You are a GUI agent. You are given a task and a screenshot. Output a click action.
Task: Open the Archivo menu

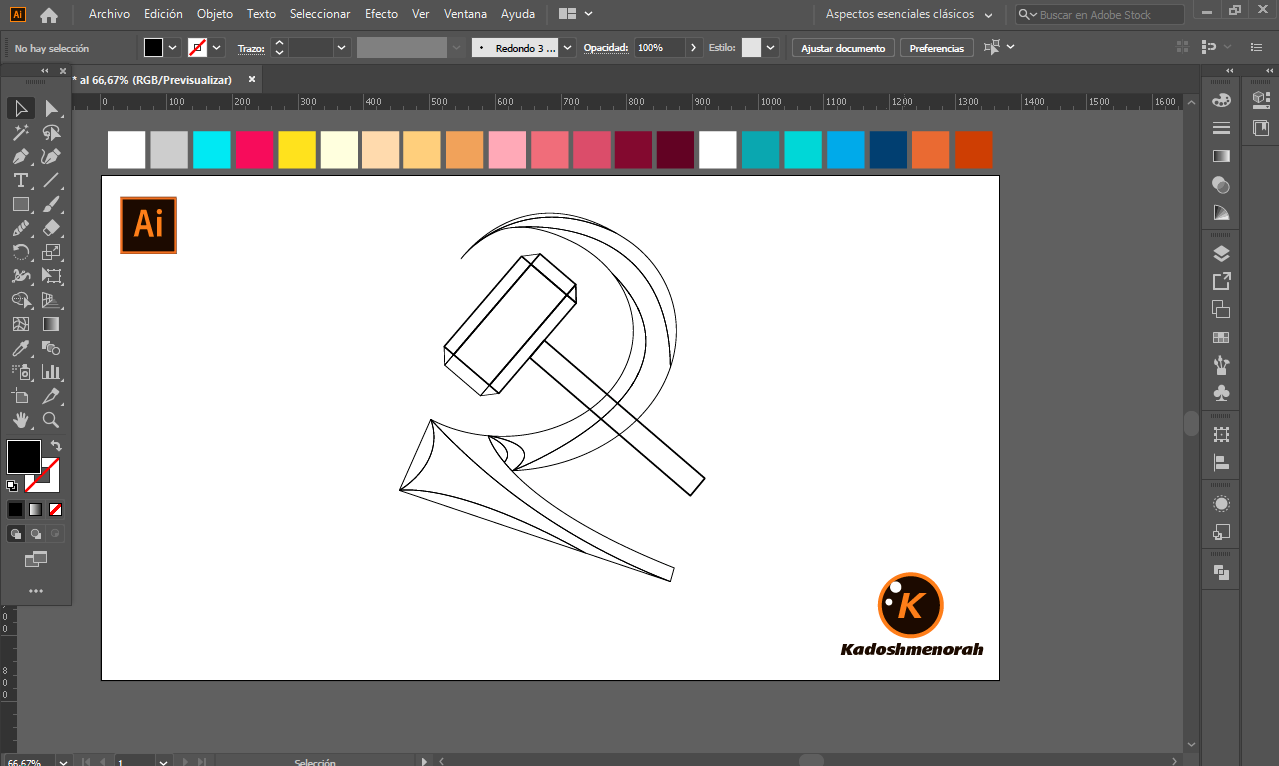tap(109, 14)
